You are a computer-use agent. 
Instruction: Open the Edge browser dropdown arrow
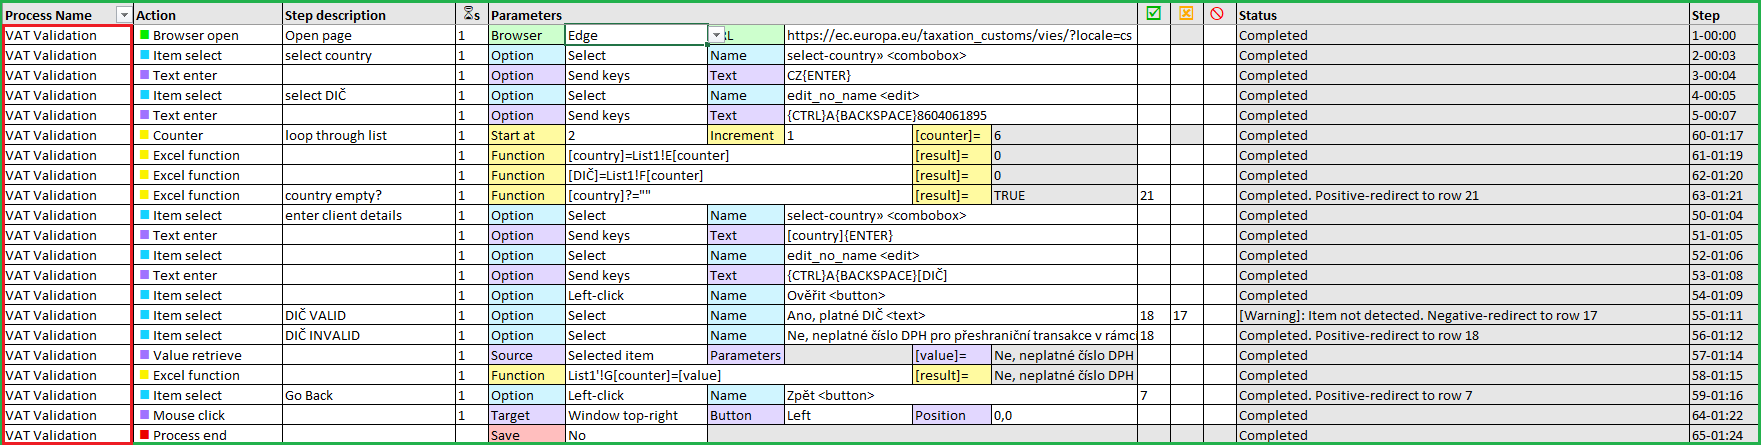click(716, 35)
